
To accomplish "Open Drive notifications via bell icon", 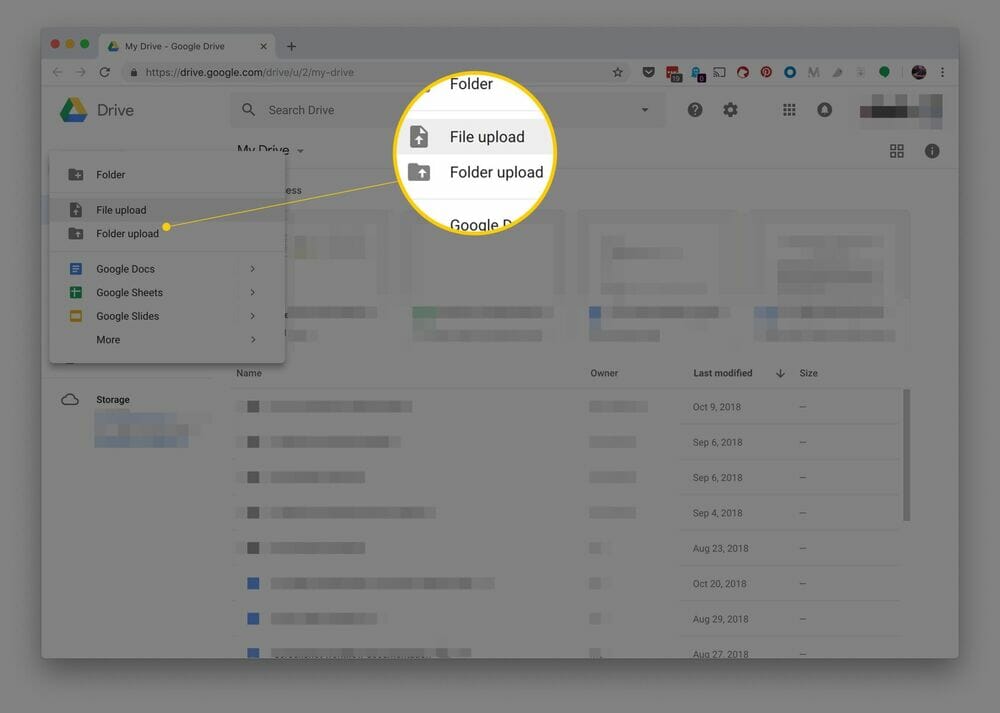I will point(825,109).
